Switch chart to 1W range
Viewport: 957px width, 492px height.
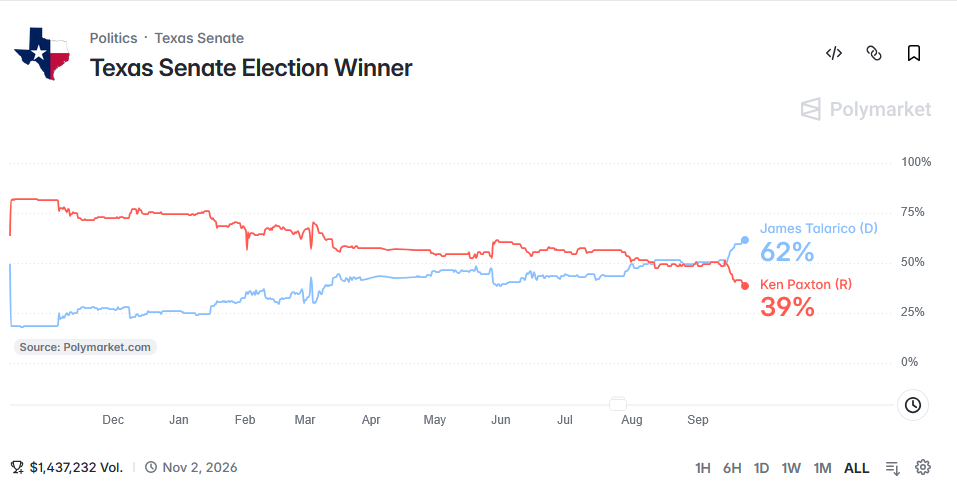pyautogui.click(x=791, y=468)
